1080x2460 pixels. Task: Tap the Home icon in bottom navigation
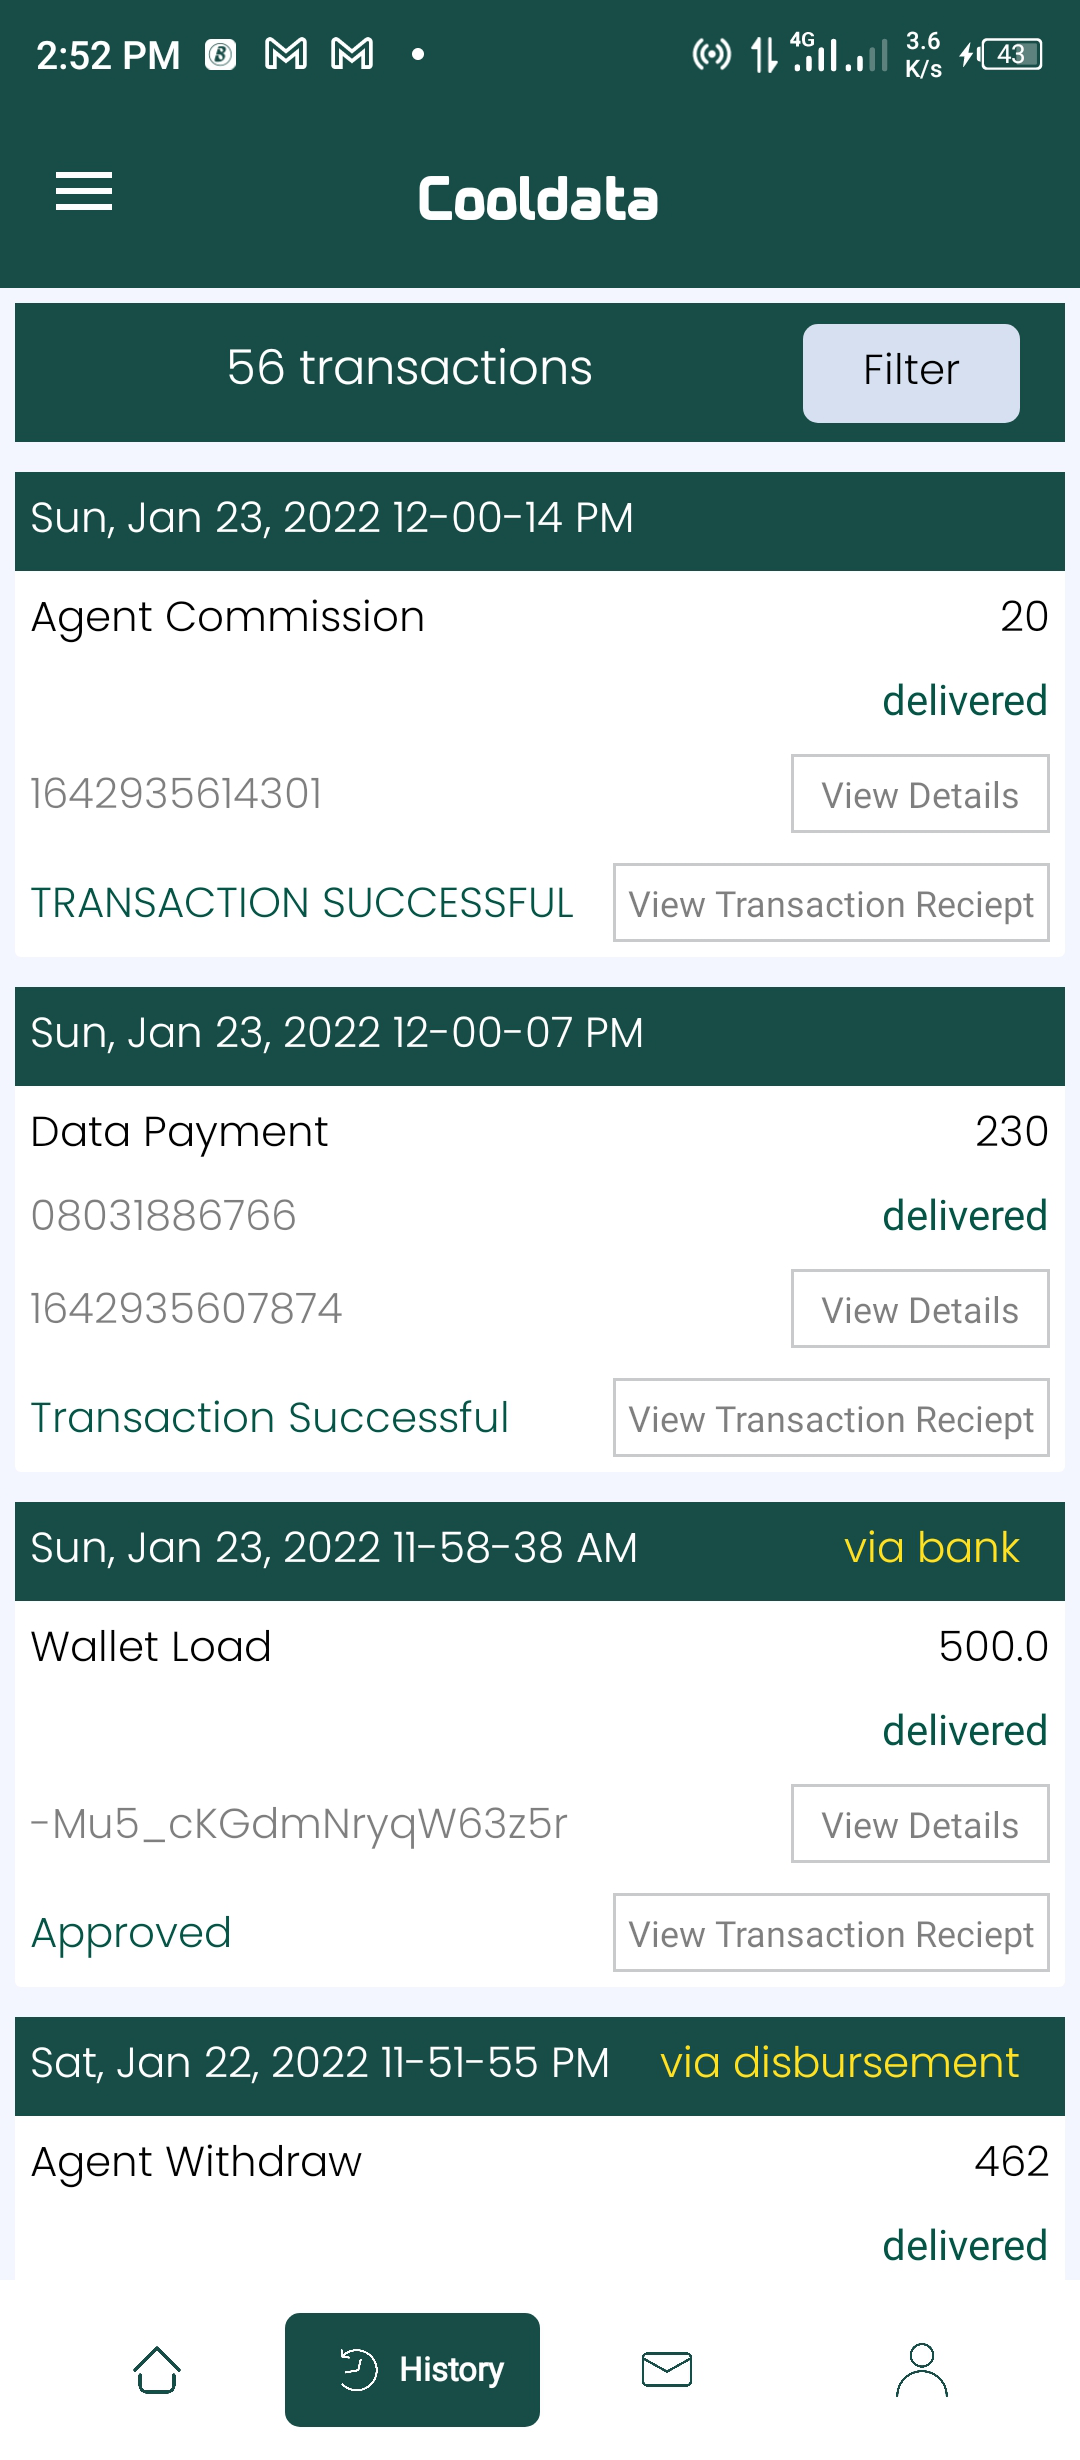point(157,2370)
